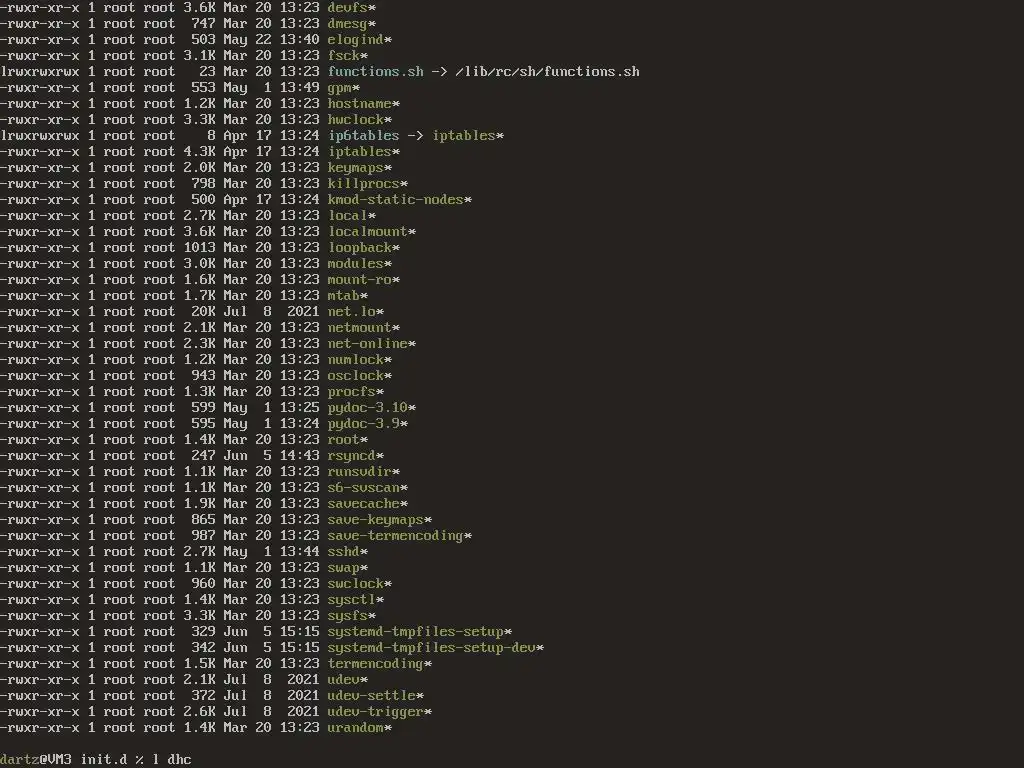Click the sshd filename
The height and width of the screenshot is (768, 1024).
344,552
